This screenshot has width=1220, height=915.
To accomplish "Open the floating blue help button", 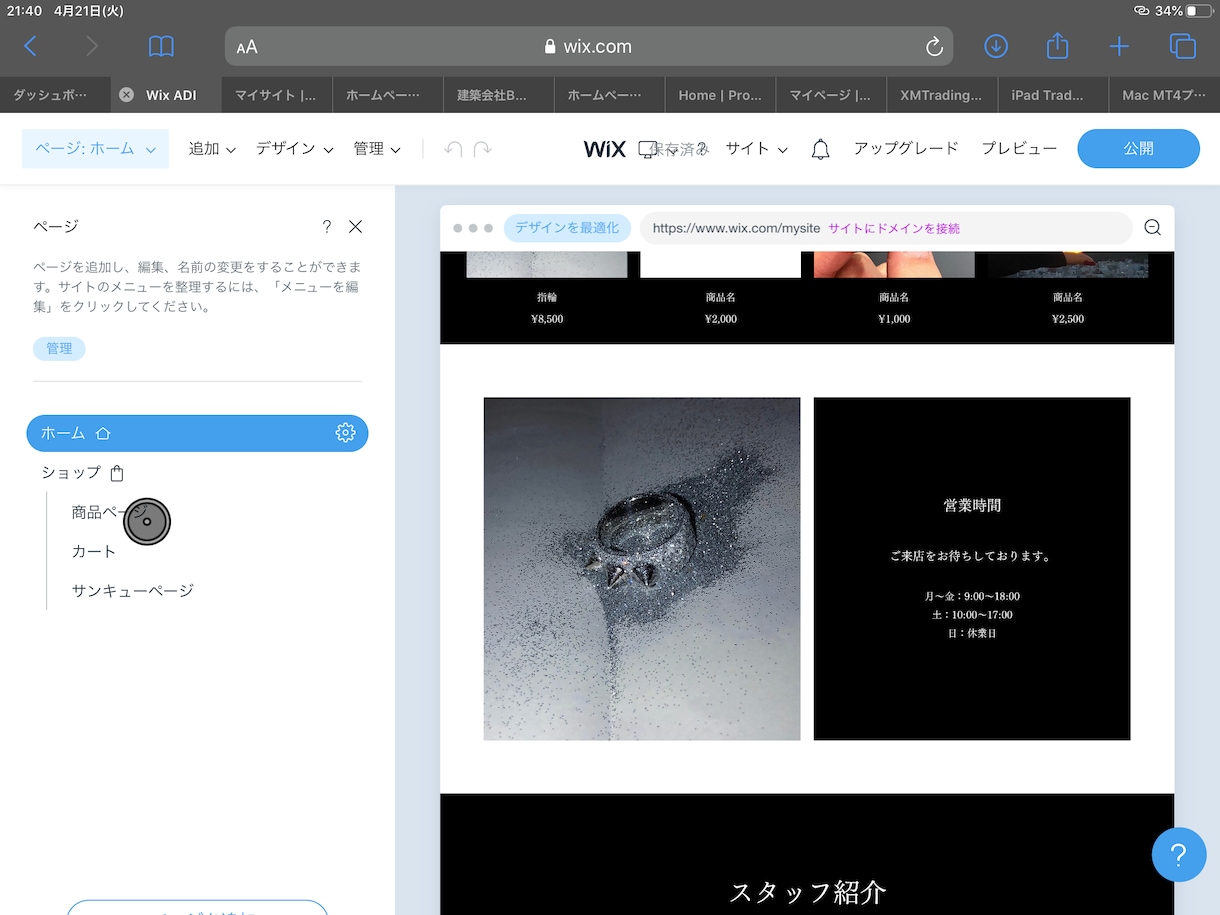I will point(1178,855).
